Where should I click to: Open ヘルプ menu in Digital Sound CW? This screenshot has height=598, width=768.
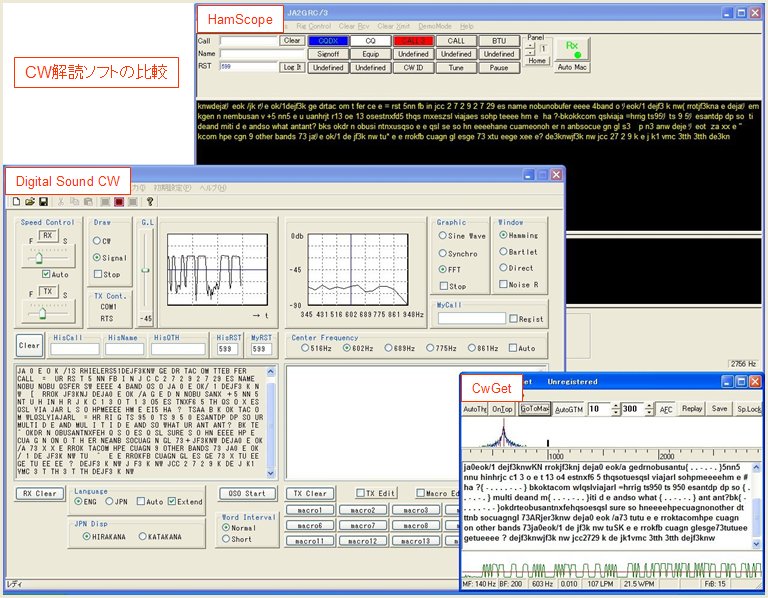[213, 188]
